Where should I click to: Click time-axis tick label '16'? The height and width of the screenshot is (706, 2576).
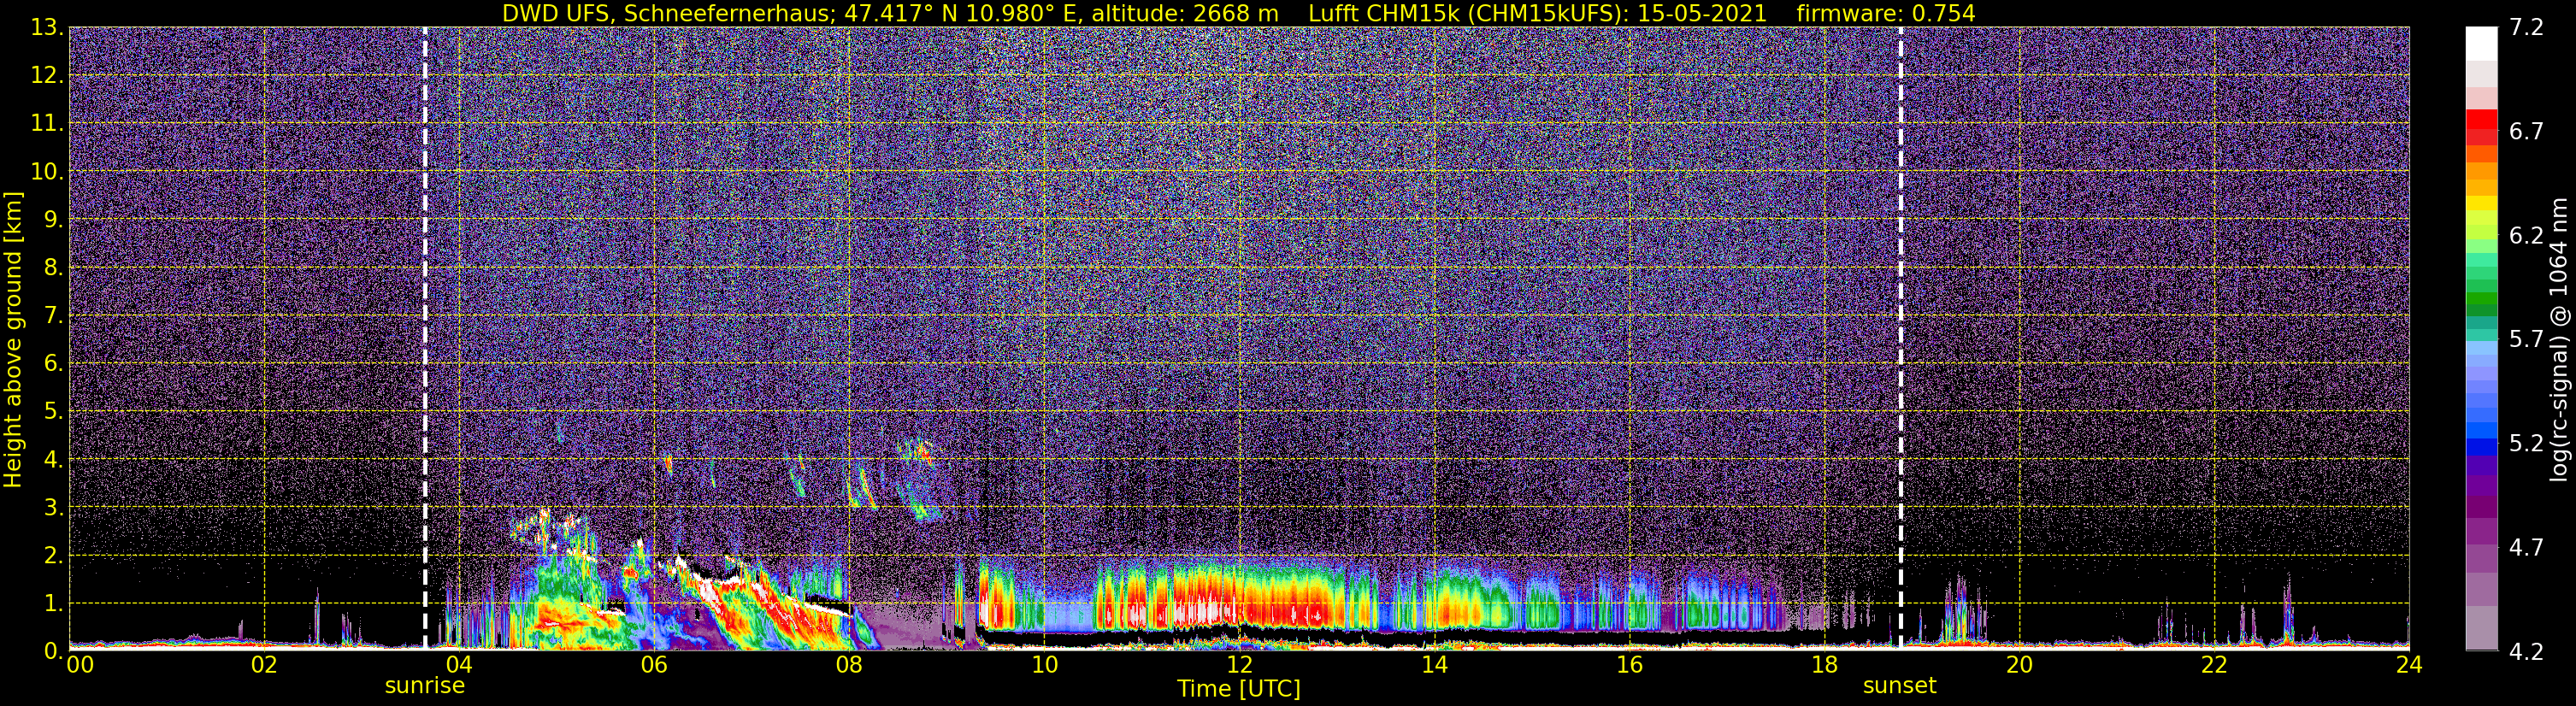(1629, 665)
